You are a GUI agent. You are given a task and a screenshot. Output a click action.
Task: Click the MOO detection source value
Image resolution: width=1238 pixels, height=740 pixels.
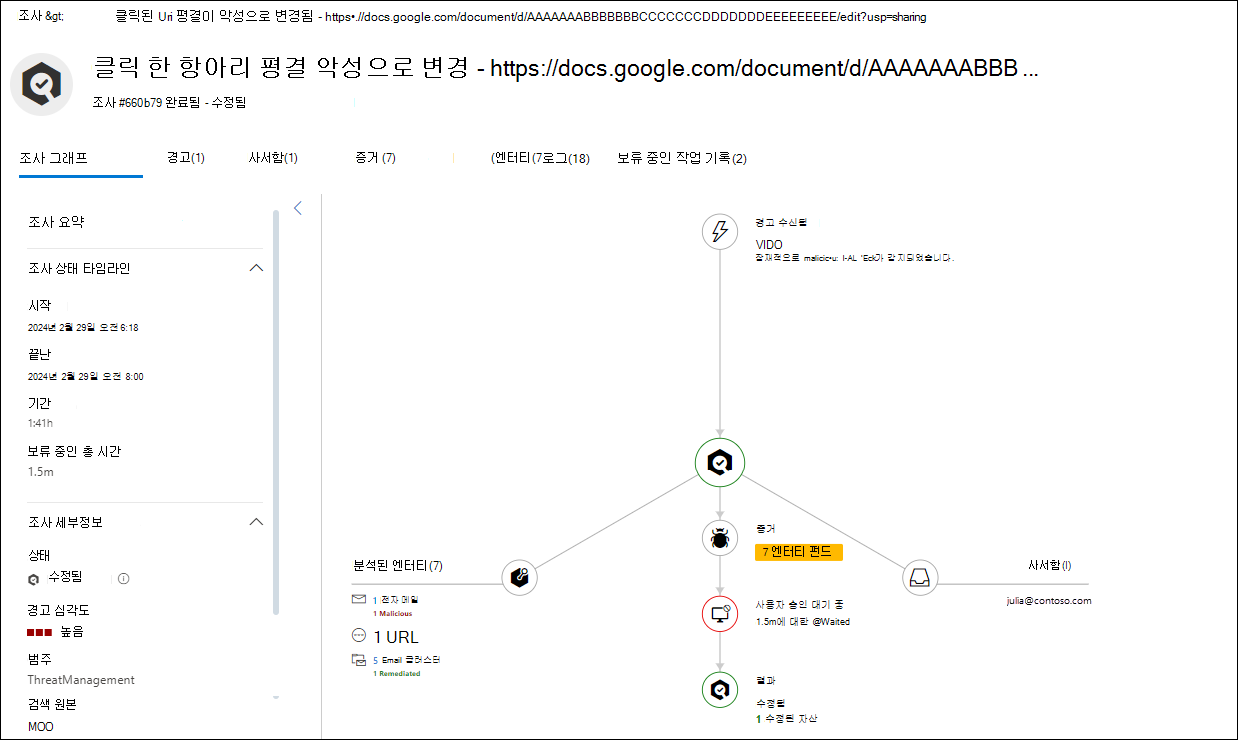click(40, 727)
